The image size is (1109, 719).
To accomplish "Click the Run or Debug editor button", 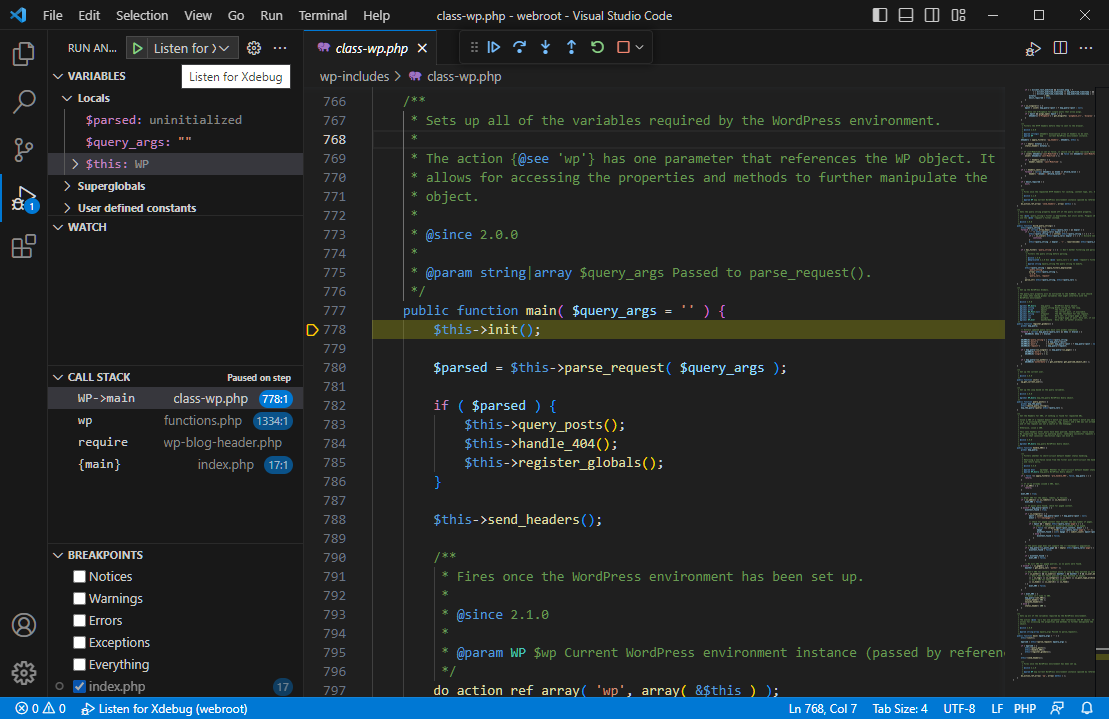I will coord(1033,48).
